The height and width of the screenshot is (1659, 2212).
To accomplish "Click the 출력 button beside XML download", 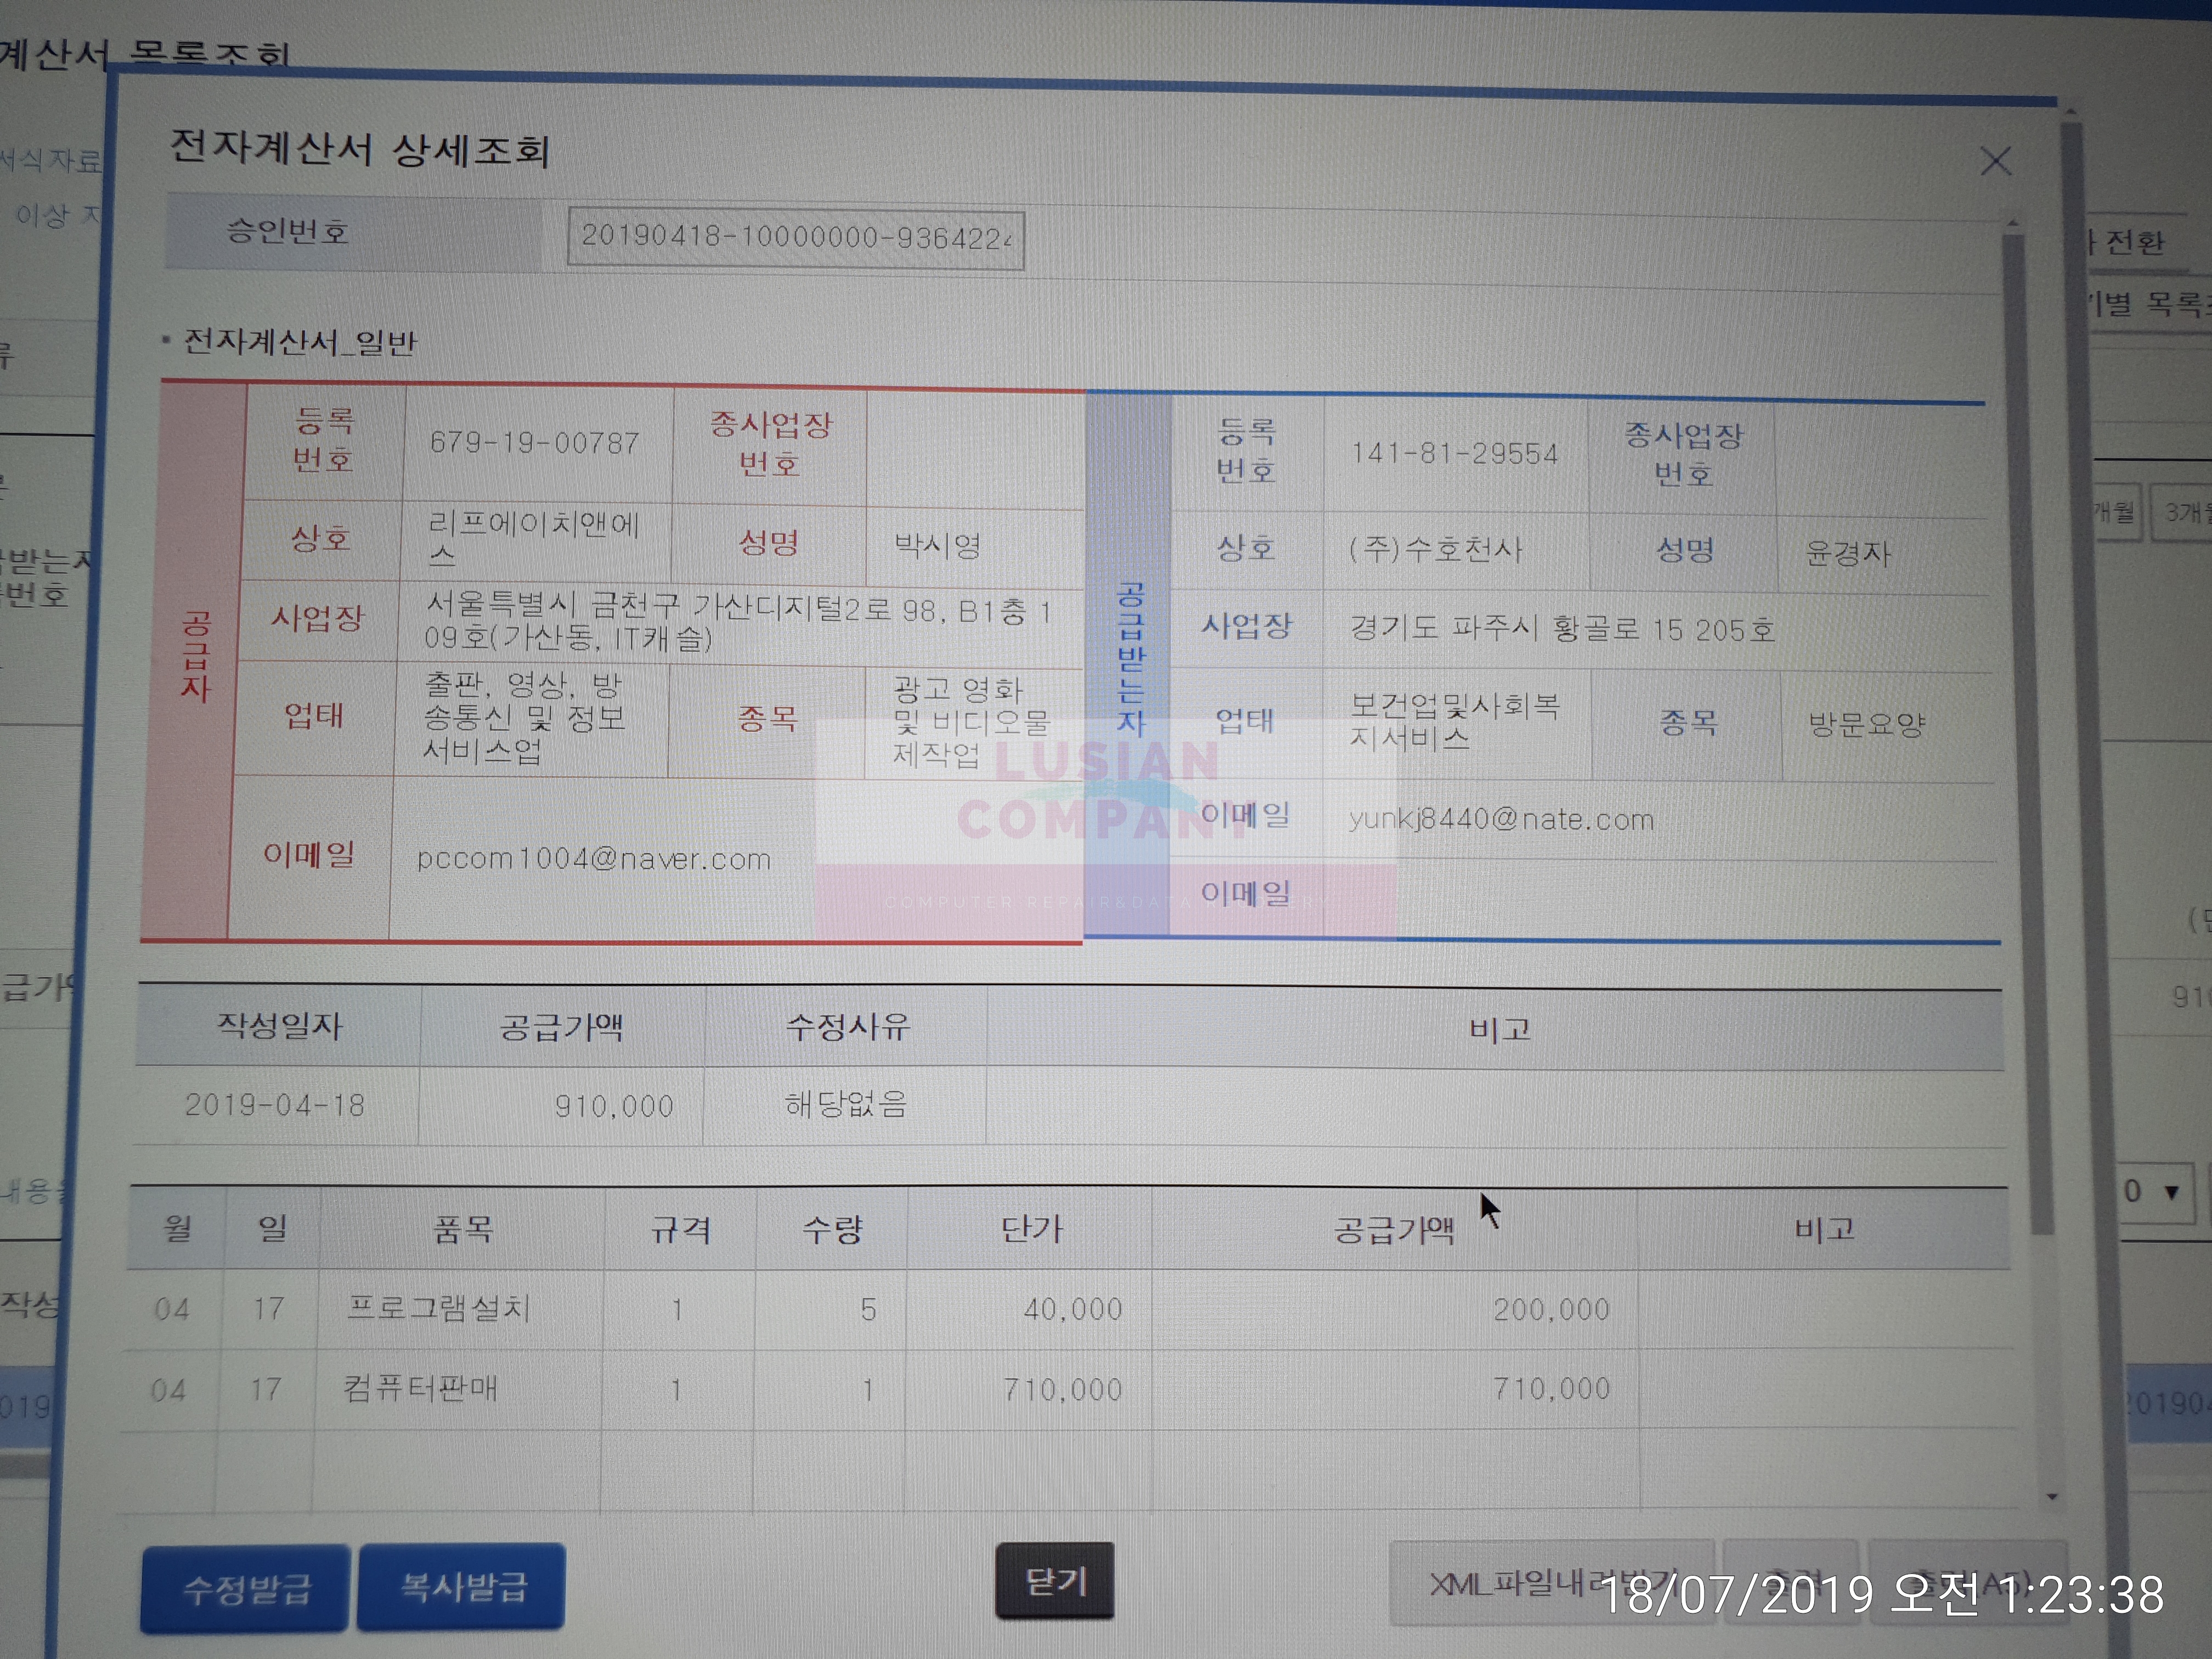I will 1792,1583.
